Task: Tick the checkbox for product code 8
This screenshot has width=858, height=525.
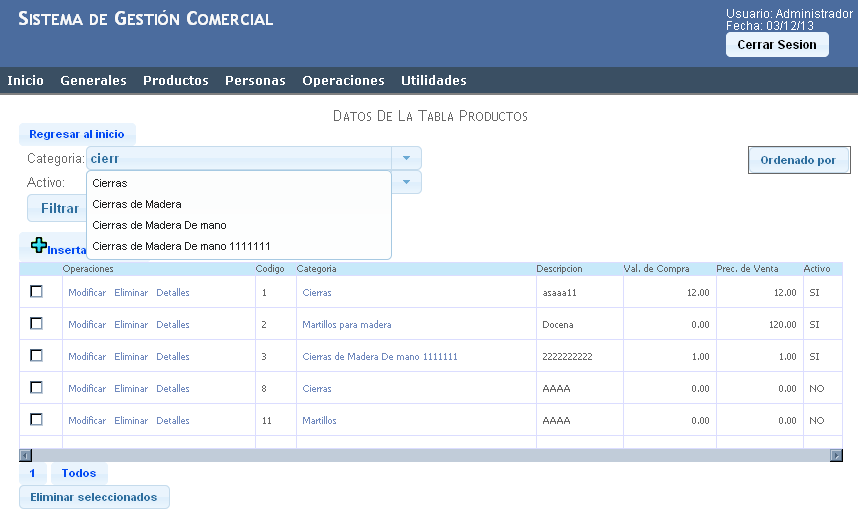Action: [36, 388]
